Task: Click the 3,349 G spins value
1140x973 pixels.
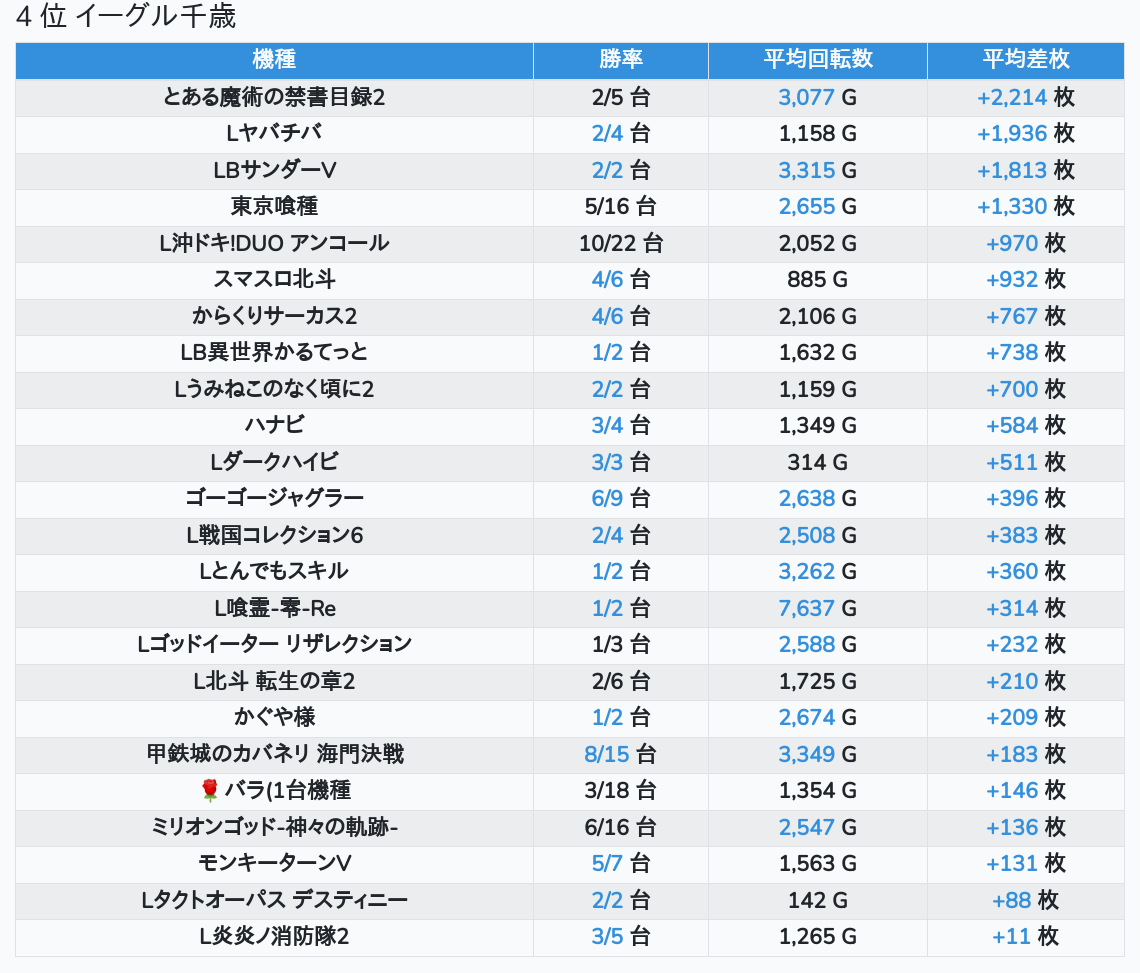Action: click(818, 754)
